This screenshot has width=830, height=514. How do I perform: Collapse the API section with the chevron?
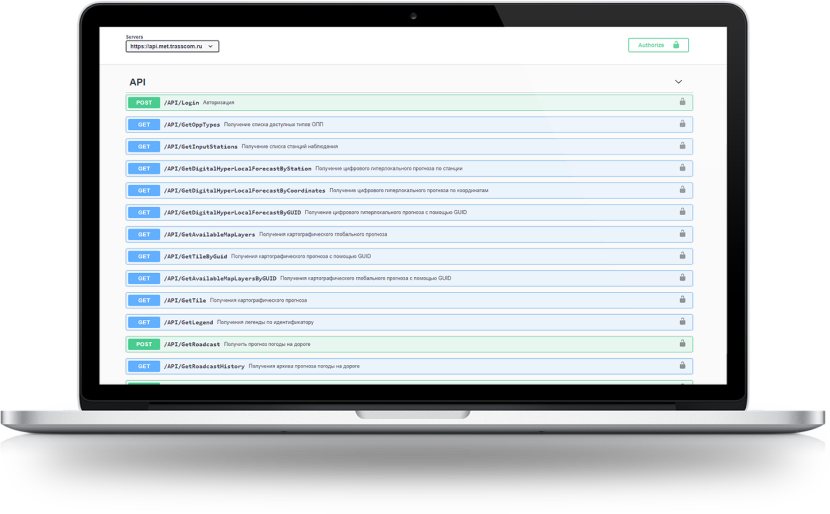click(678, 82)
